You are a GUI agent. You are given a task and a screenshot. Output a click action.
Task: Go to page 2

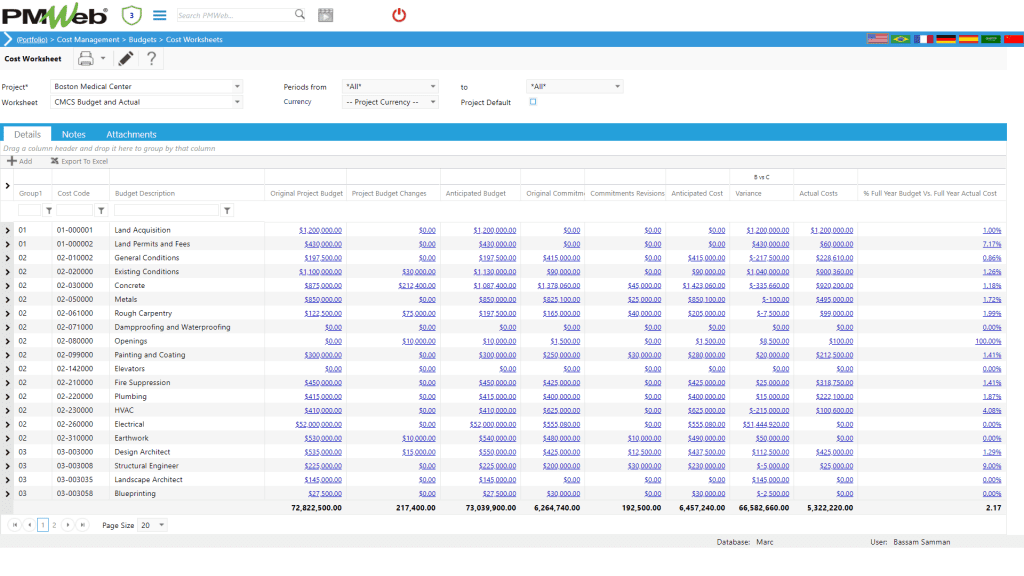(x=54, y=525)
